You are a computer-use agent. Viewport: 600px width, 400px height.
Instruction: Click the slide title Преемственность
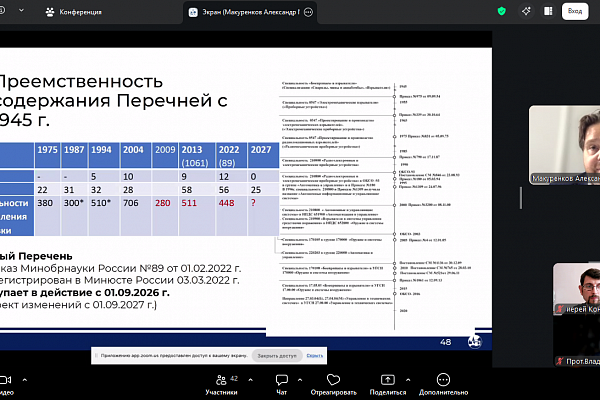pos(80,82)
